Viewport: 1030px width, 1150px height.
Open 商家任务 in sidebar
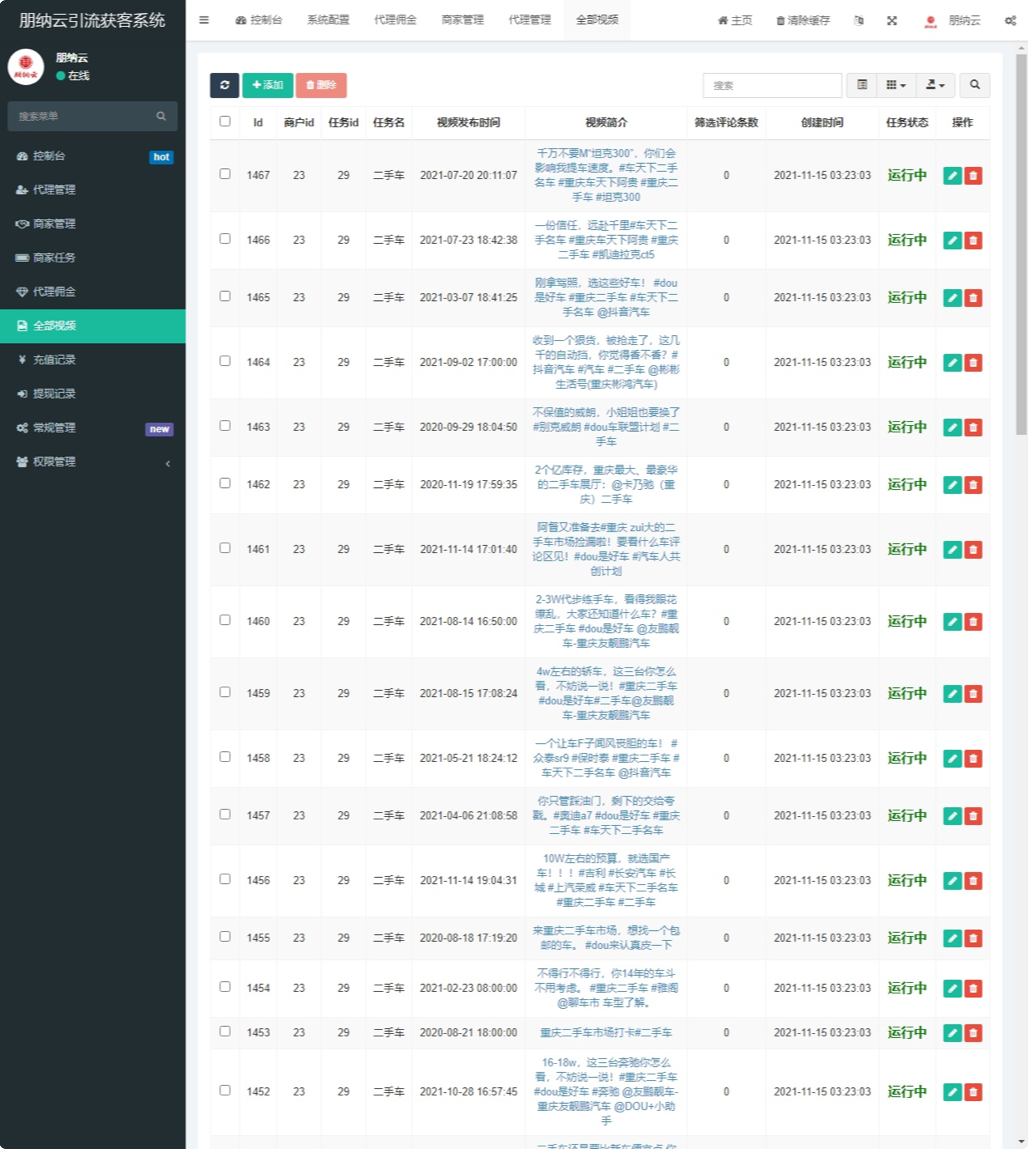coord(93,257)
